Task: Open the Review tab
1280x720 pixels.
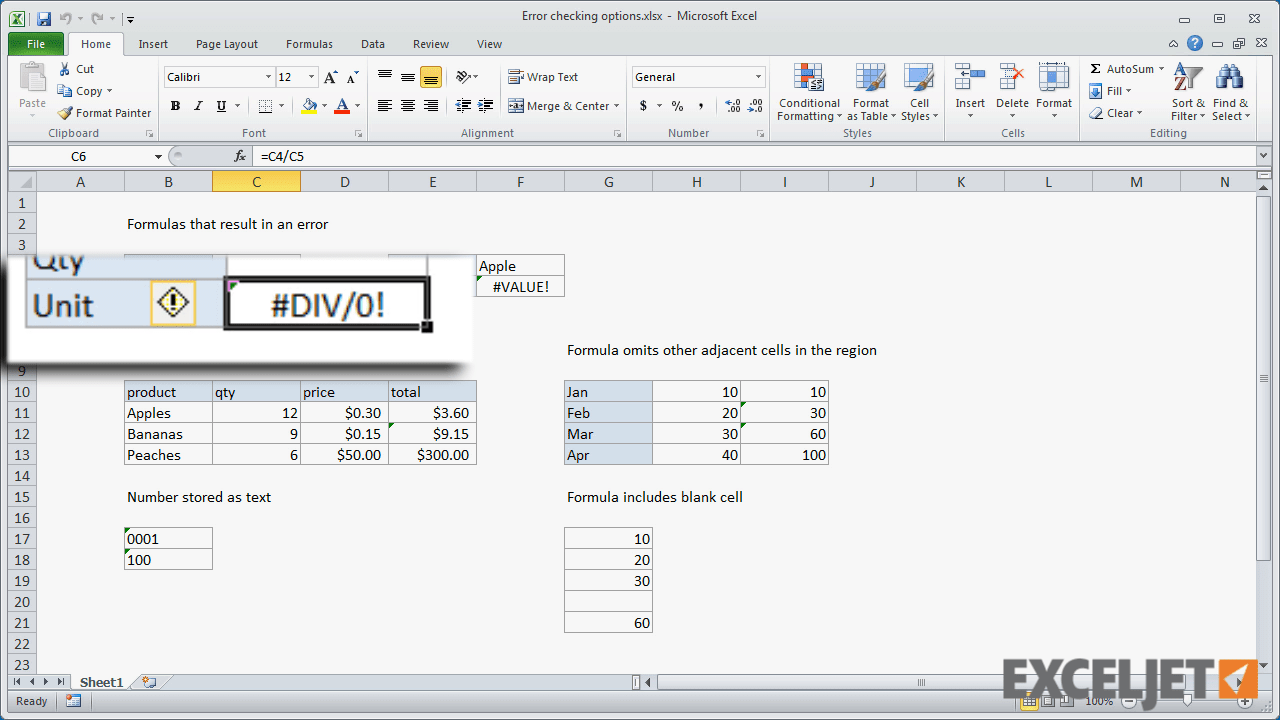Action: 430,44
